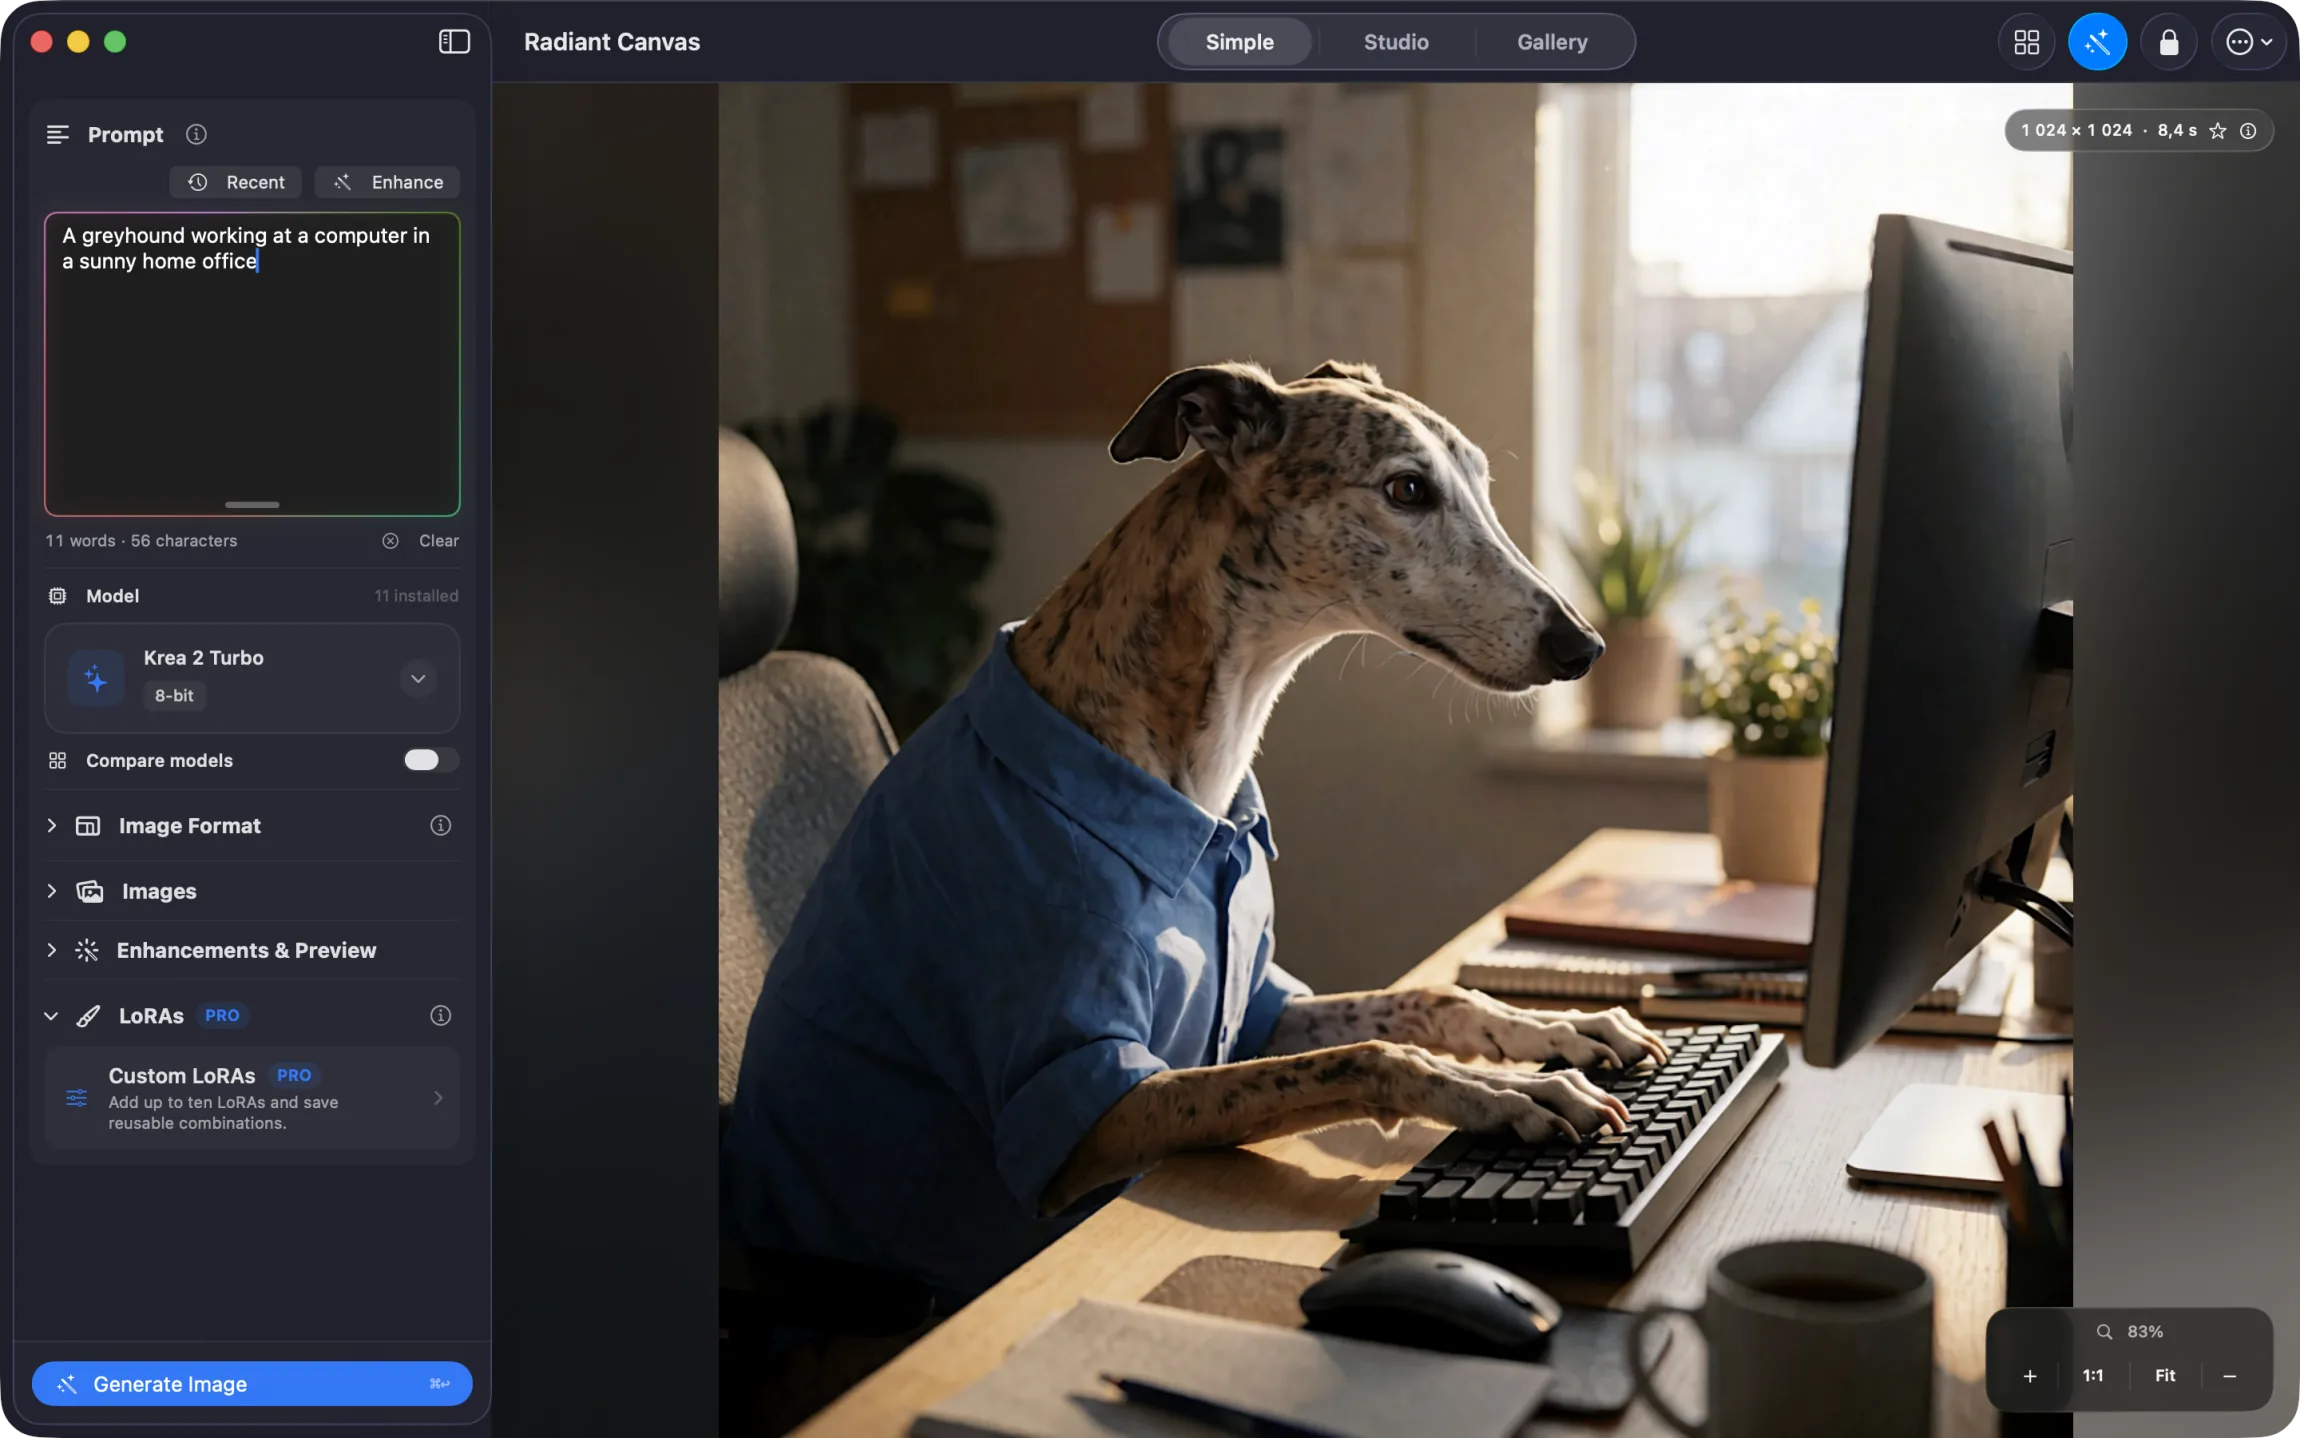Click the LoRAs info icon
Screen dimensions: 2300x1438
point(440,1016)
